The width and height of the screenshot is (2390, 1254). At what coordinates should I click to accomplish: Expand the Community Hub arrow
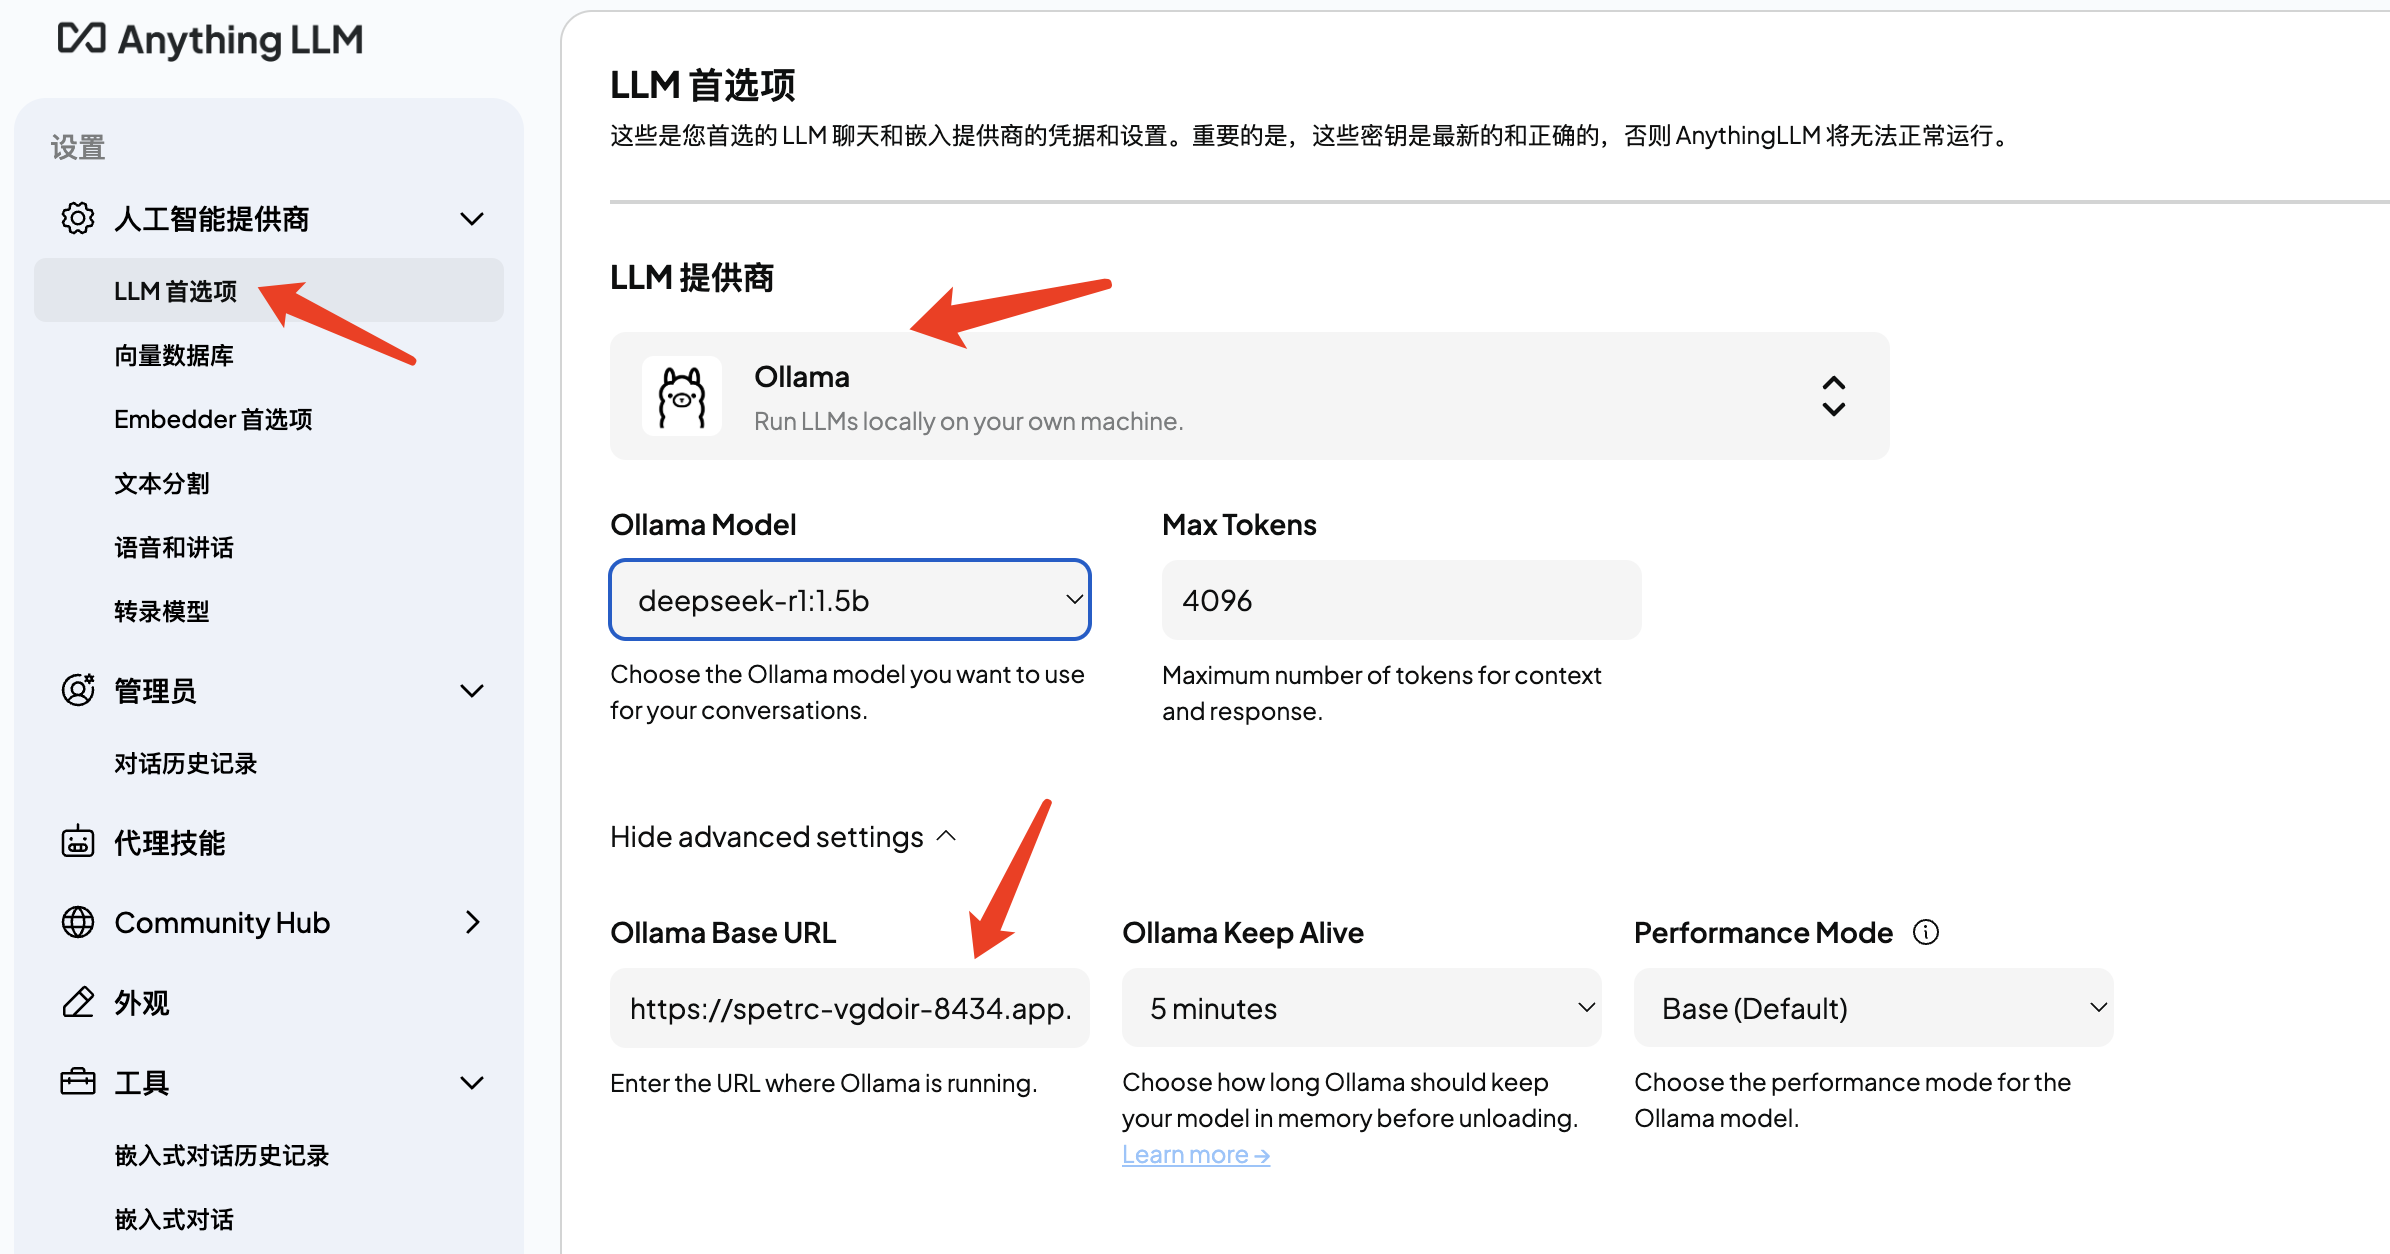473,922
